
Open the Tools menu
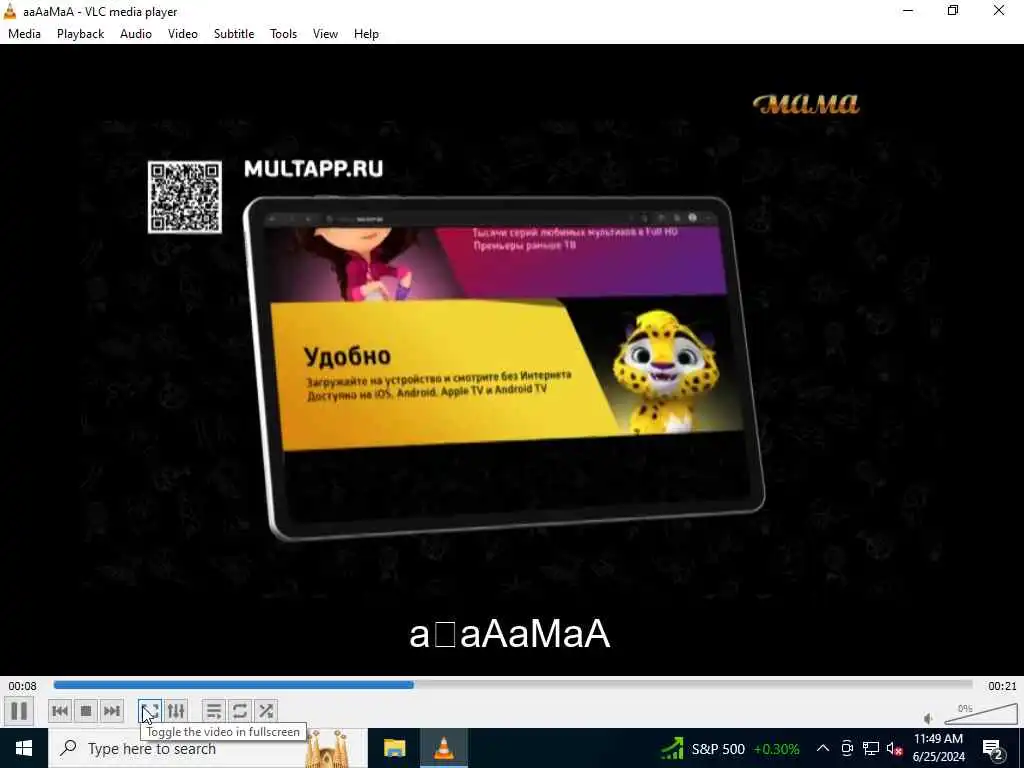click(283, 34)
